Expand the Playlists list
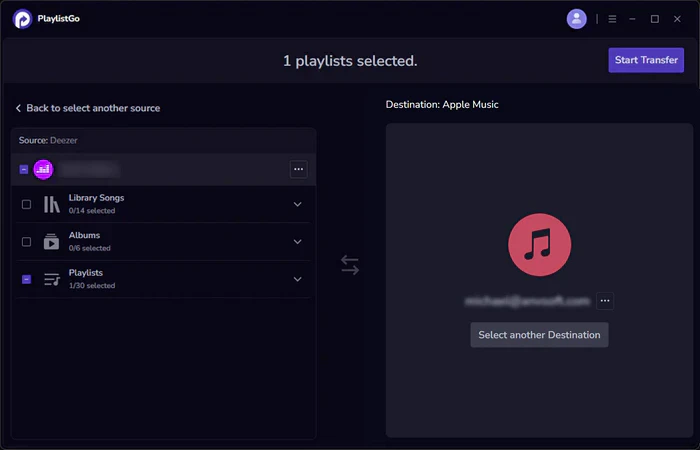This screenshot has height=450, width=700. click(x=297, y=279)
